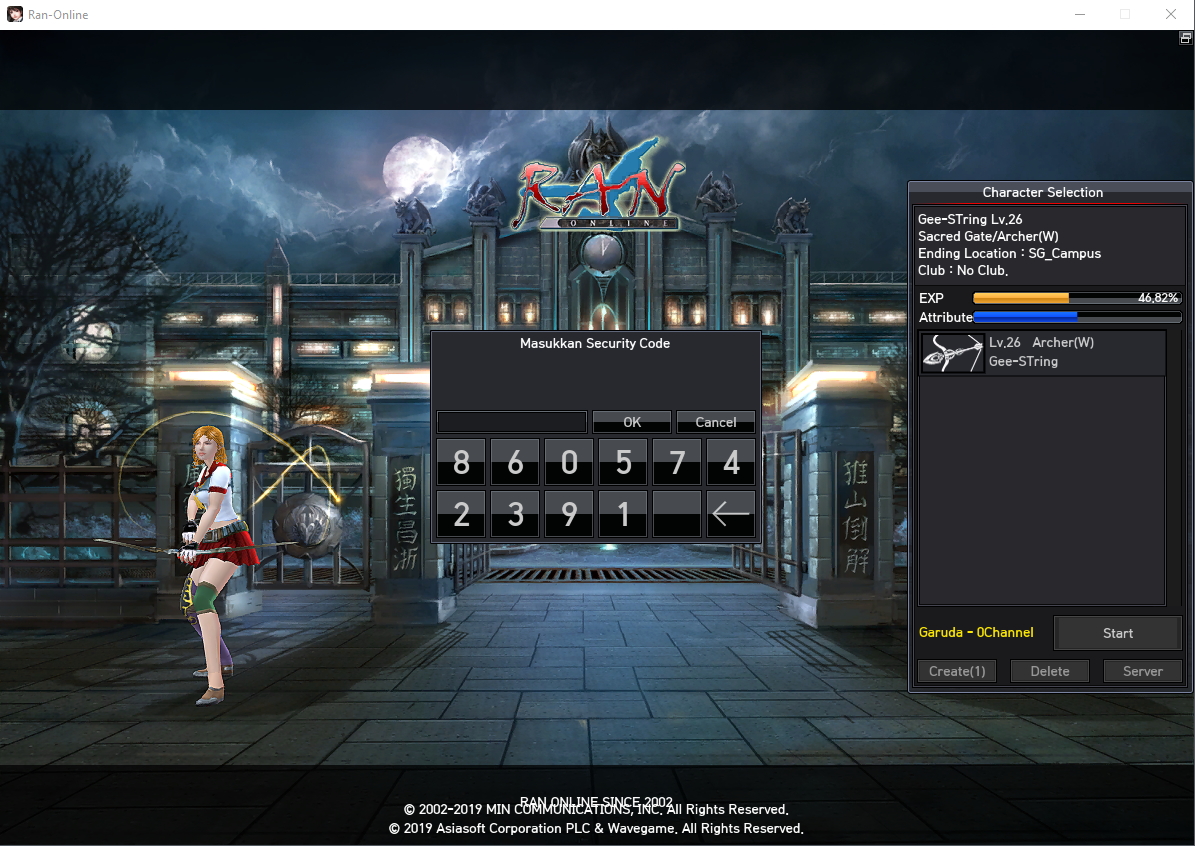Click keypad digit 6
The image size is (1195, 846).
(515, 462)
